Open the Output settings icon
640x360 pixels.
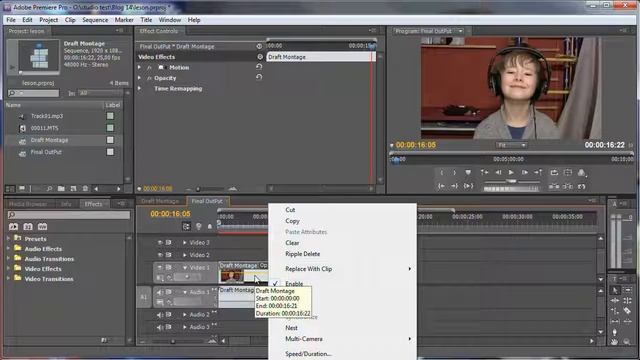point(582,173)
